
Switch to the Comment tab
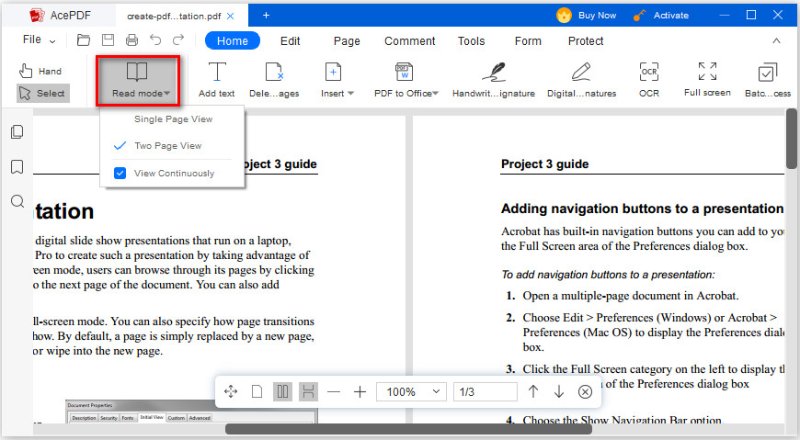coord(409,41)
